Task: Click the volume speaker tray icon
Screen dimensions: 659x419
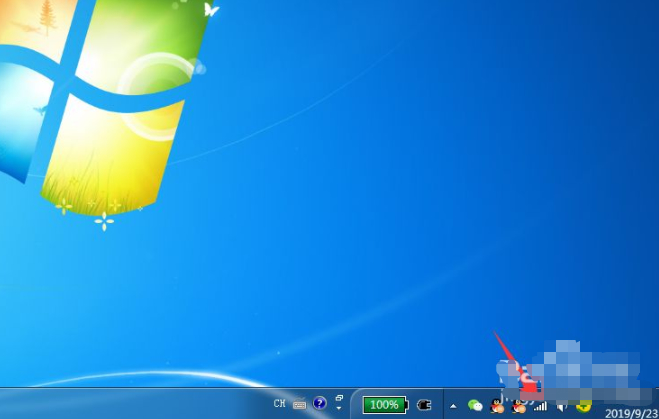Action: click(x=561, y=405)
